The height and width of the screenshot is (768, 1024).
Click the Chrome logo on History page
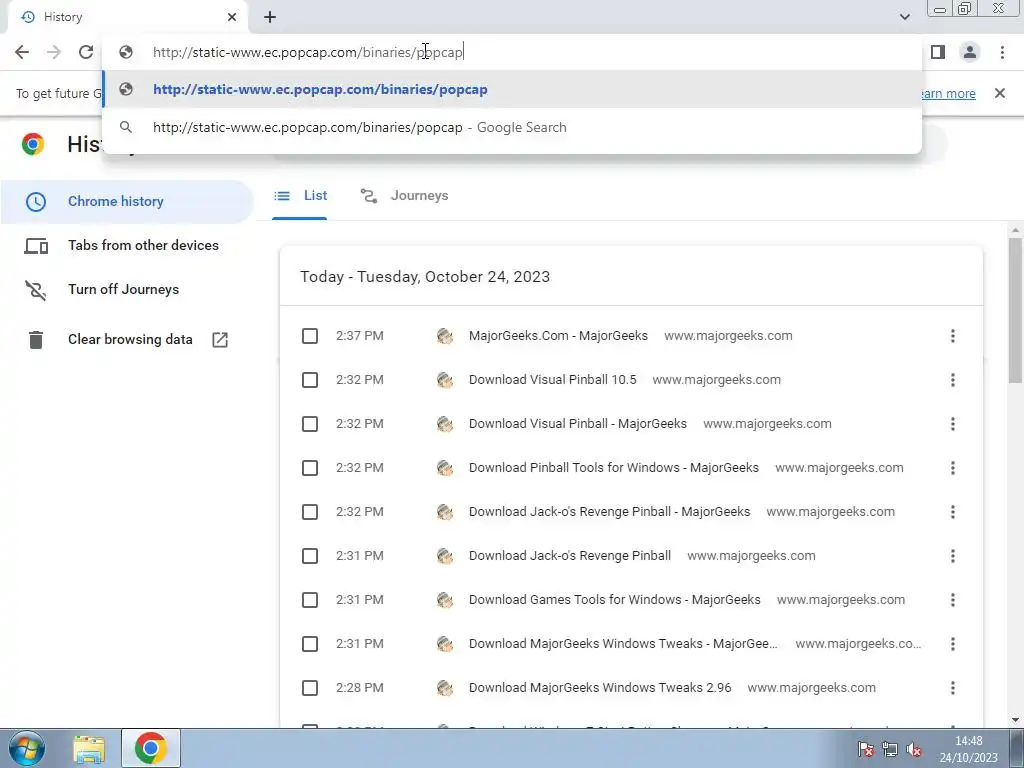[33, 144]
